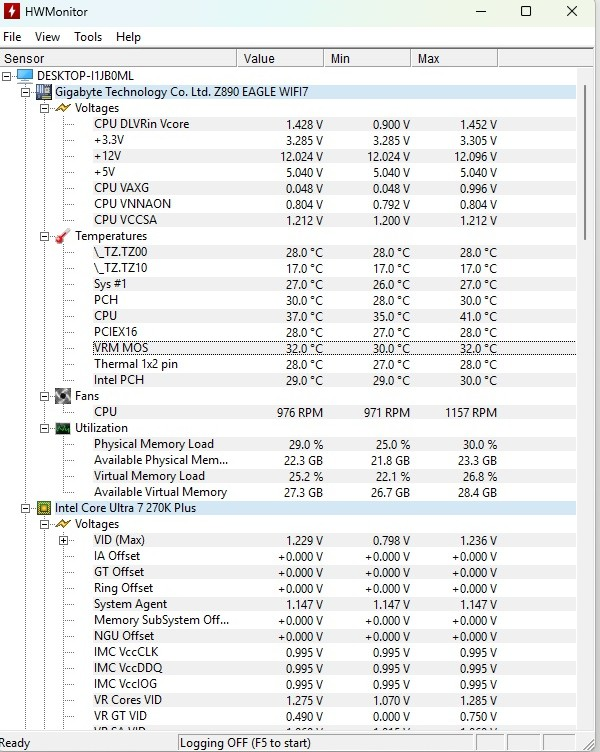Click the Max column header
Screen dimensions: 600x752
454,59
